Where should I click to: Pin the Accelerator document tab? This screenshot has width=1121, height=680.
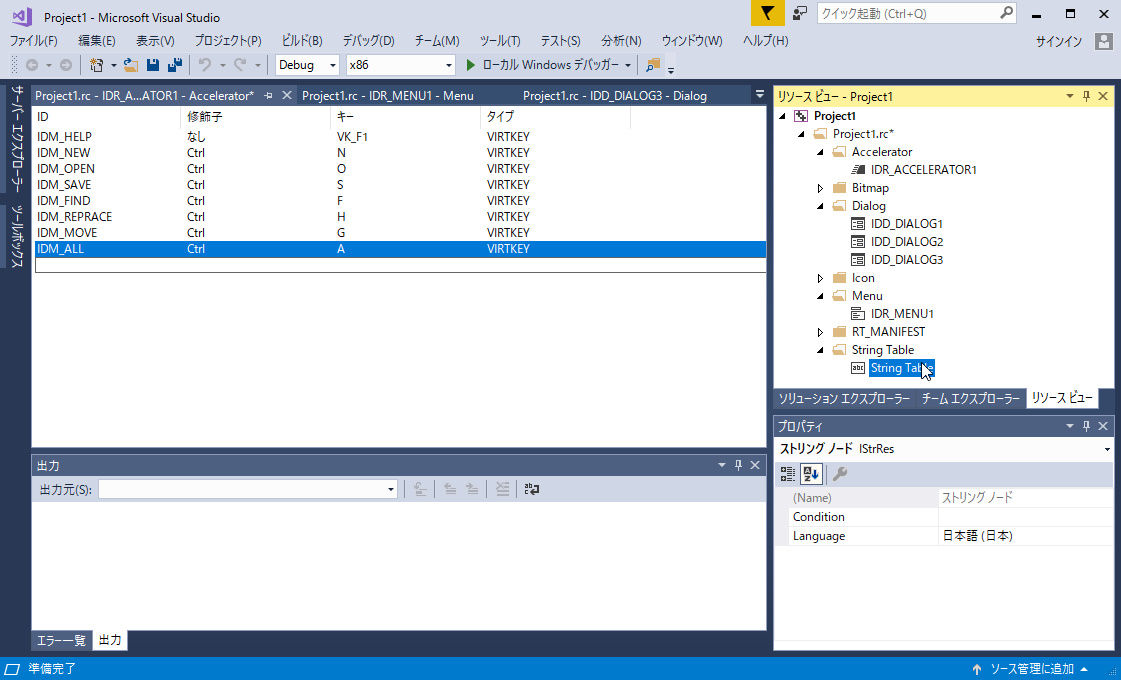click(x=268, y=96)
